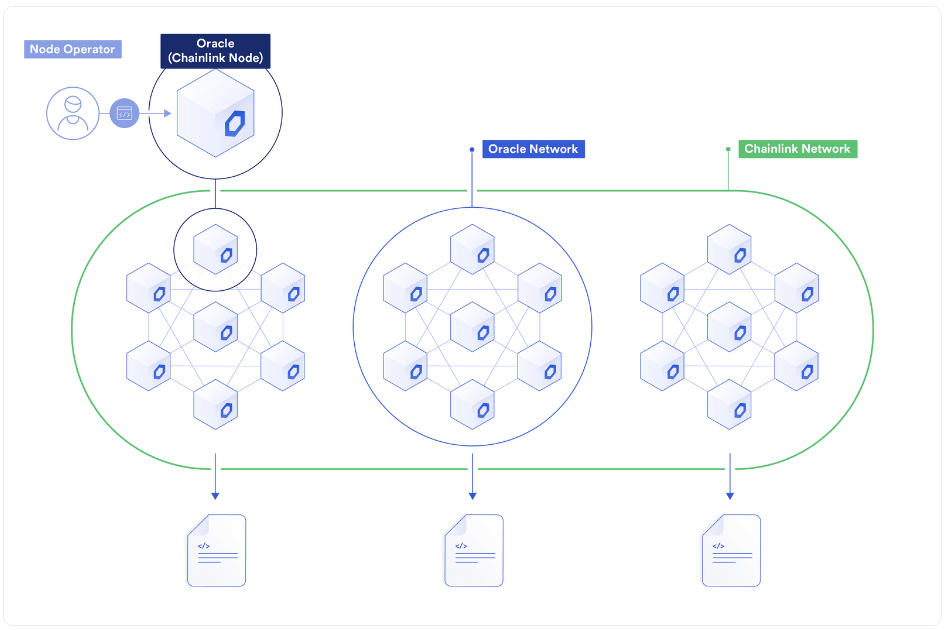Select the Oracle (Chainlink Node) label
This screenshot has width=948, height=630.
point(215,51)
